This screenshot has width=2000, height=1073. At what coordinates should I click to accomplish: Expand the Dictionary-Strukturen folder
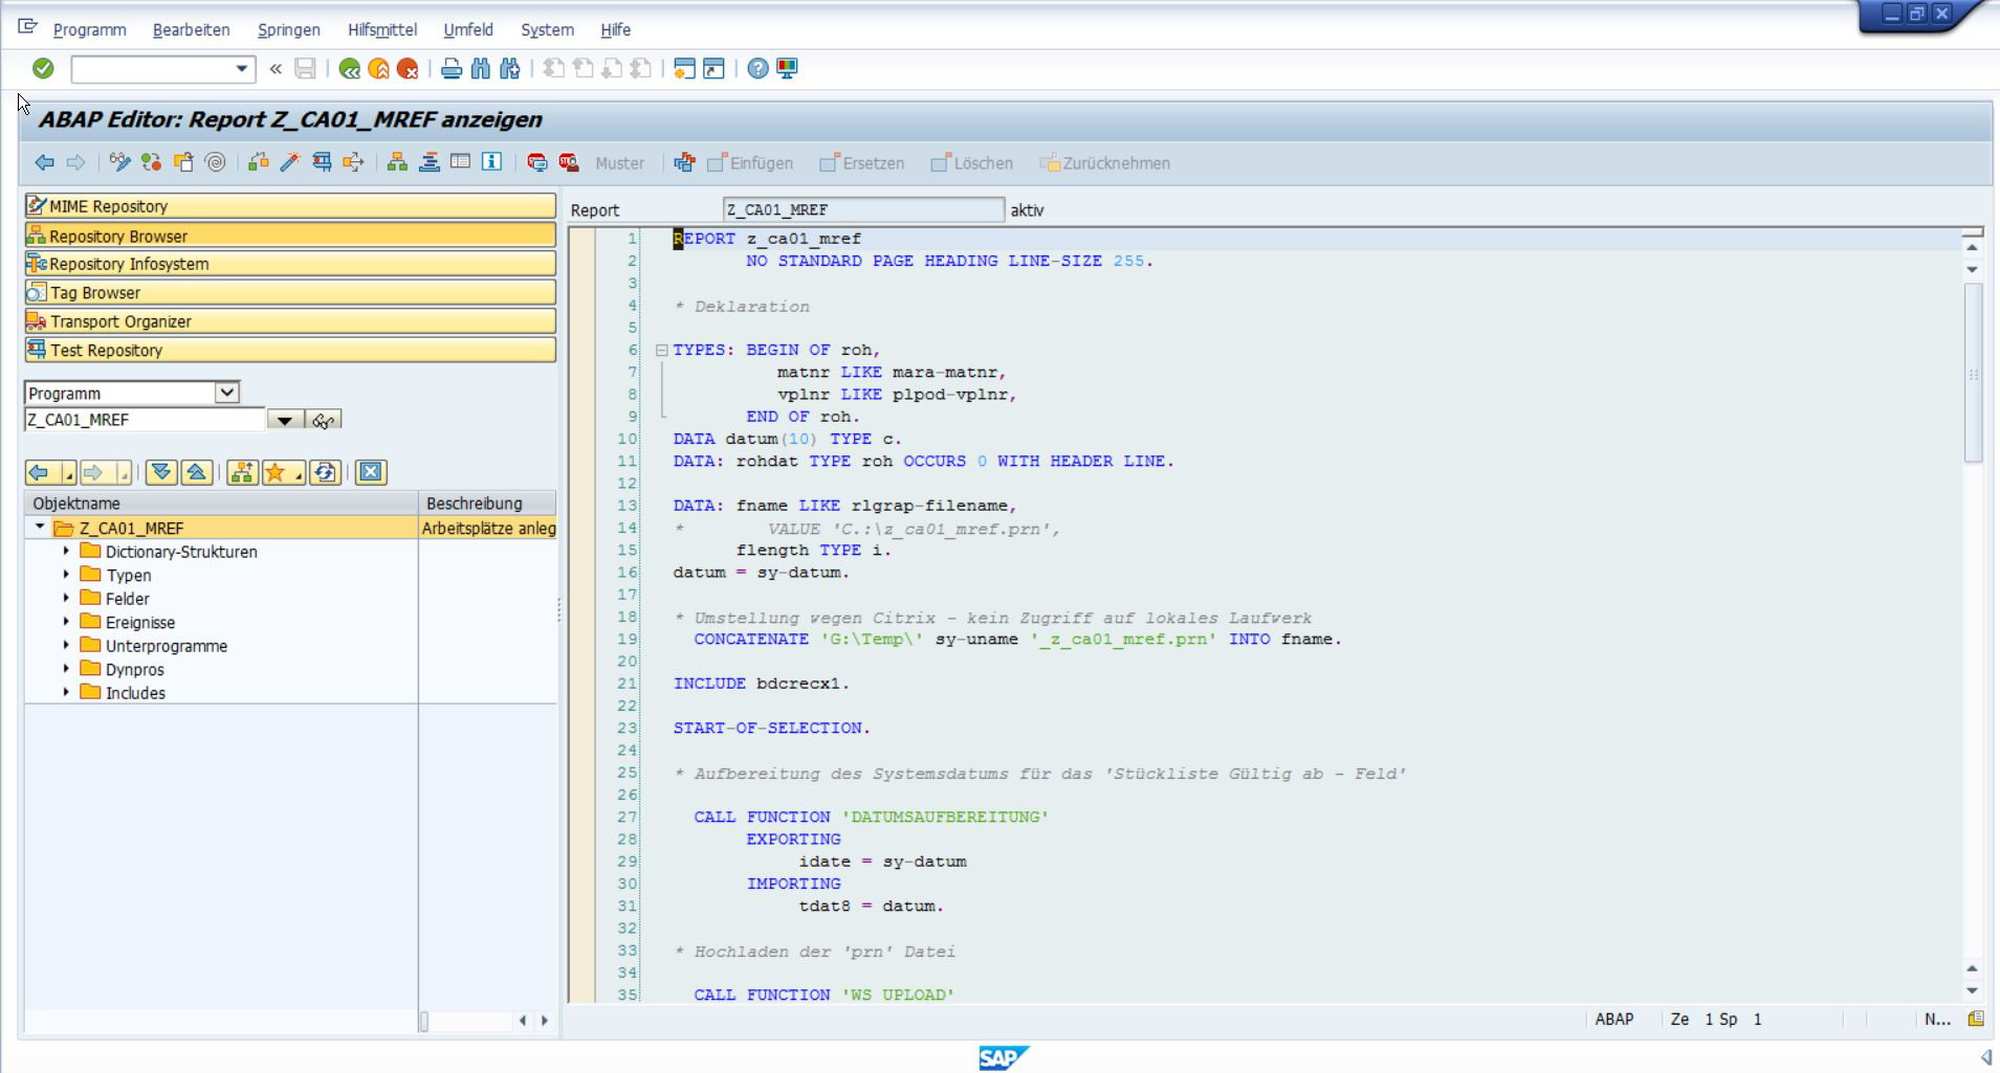66,551
